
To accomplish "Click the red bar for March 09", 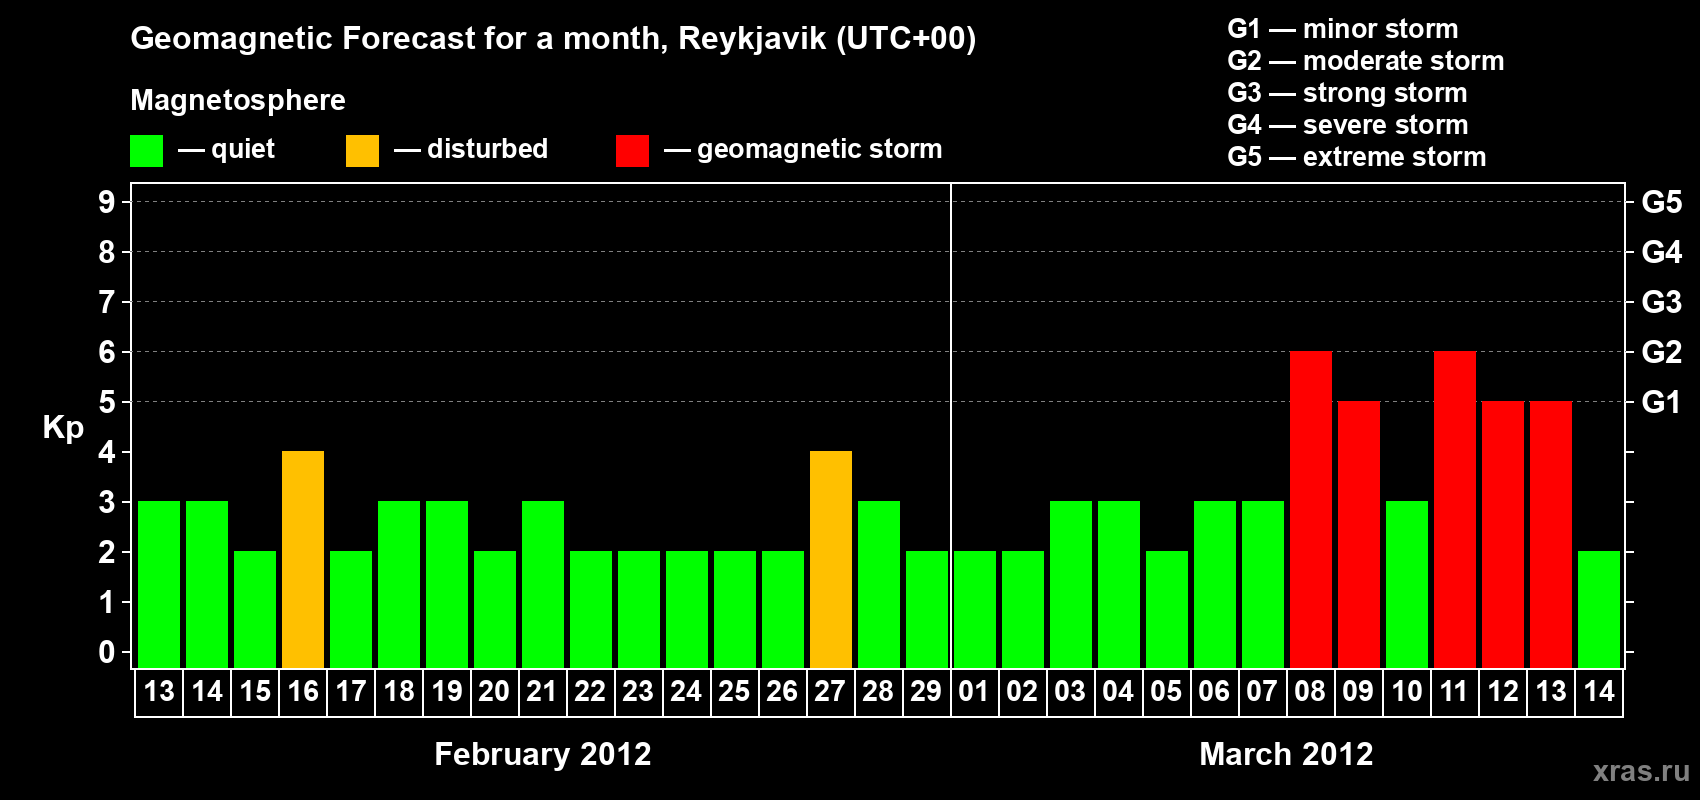I will pyautogui.click(x=1359, y=534).
